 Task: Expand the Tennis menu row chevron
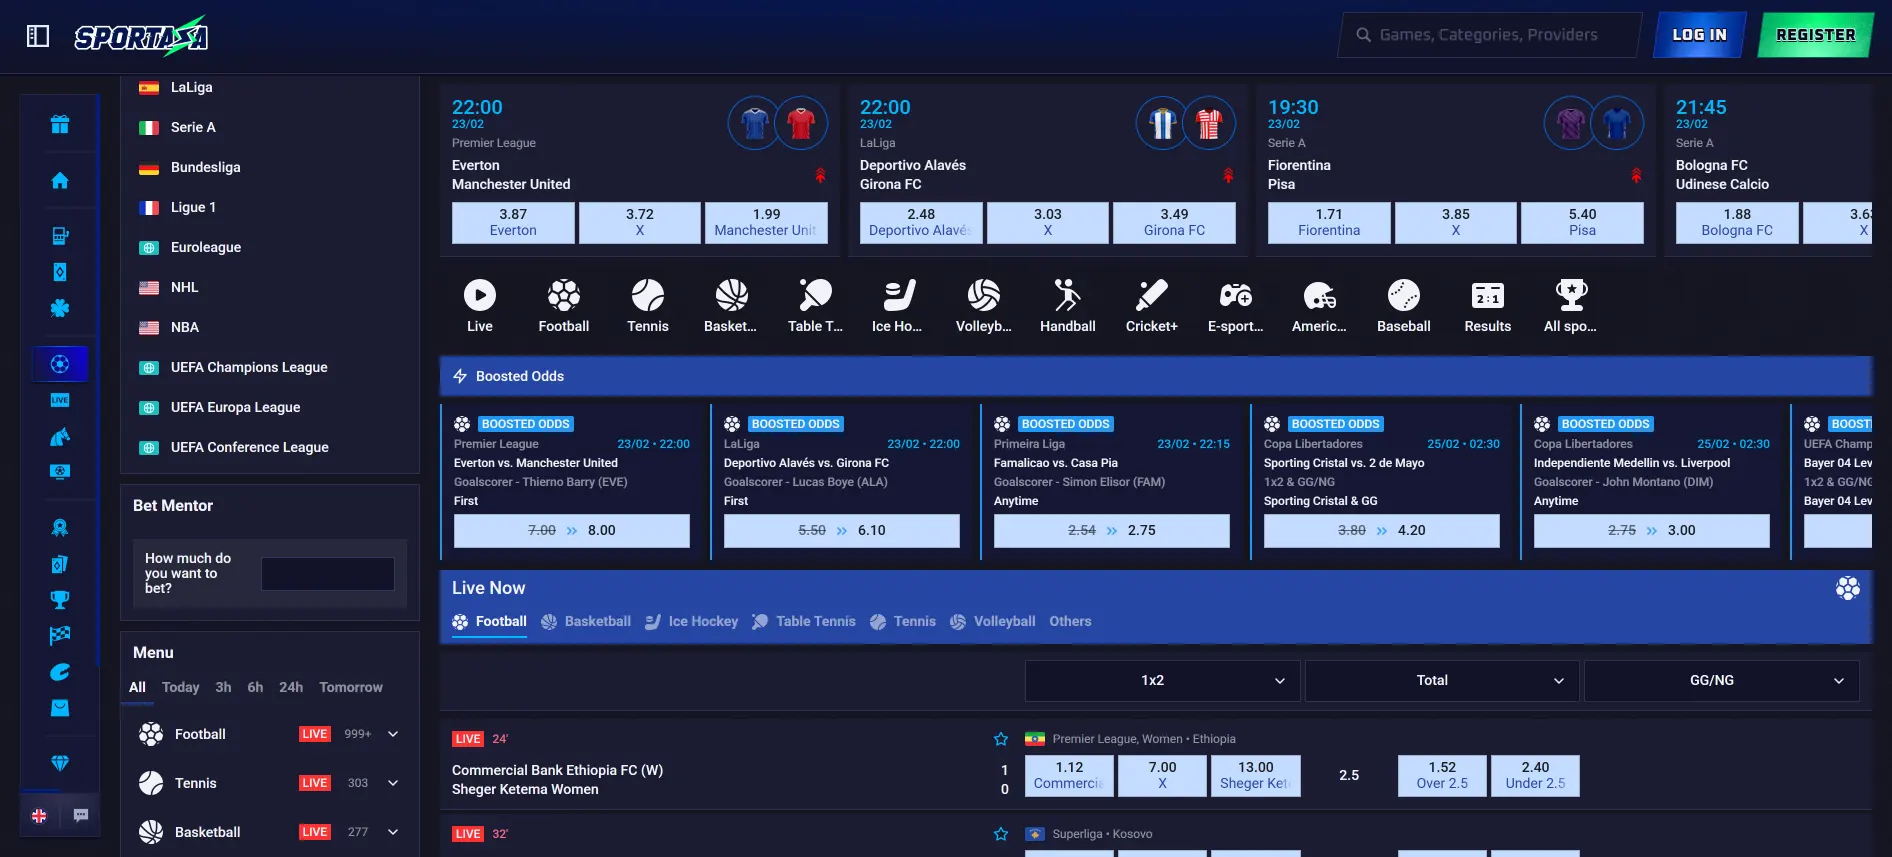click(393, 783)
